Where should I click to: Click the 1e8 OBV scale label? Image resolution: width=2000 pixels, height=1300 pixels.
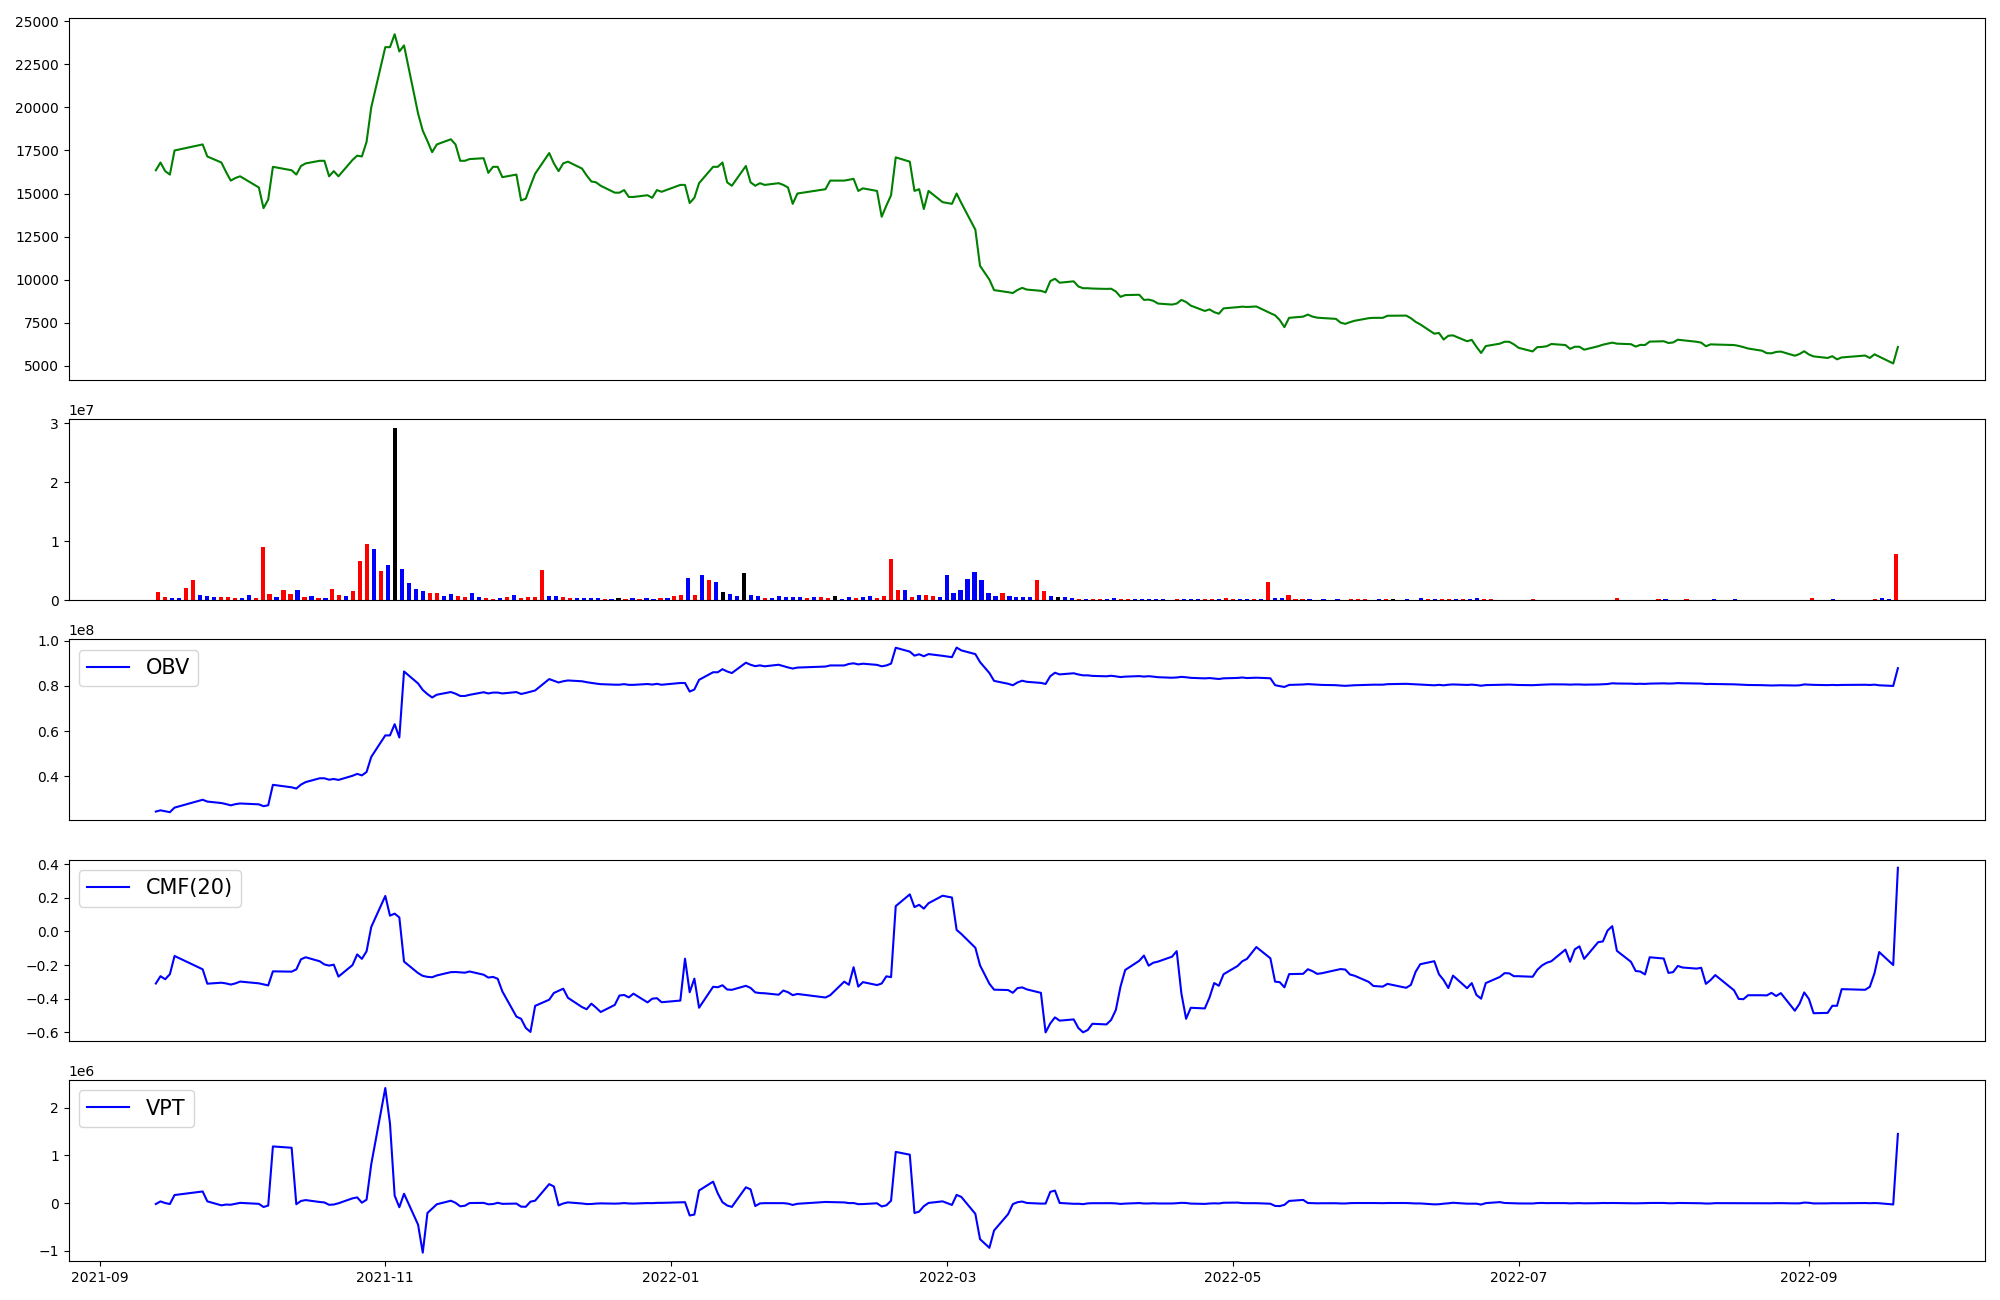point(81,630)
